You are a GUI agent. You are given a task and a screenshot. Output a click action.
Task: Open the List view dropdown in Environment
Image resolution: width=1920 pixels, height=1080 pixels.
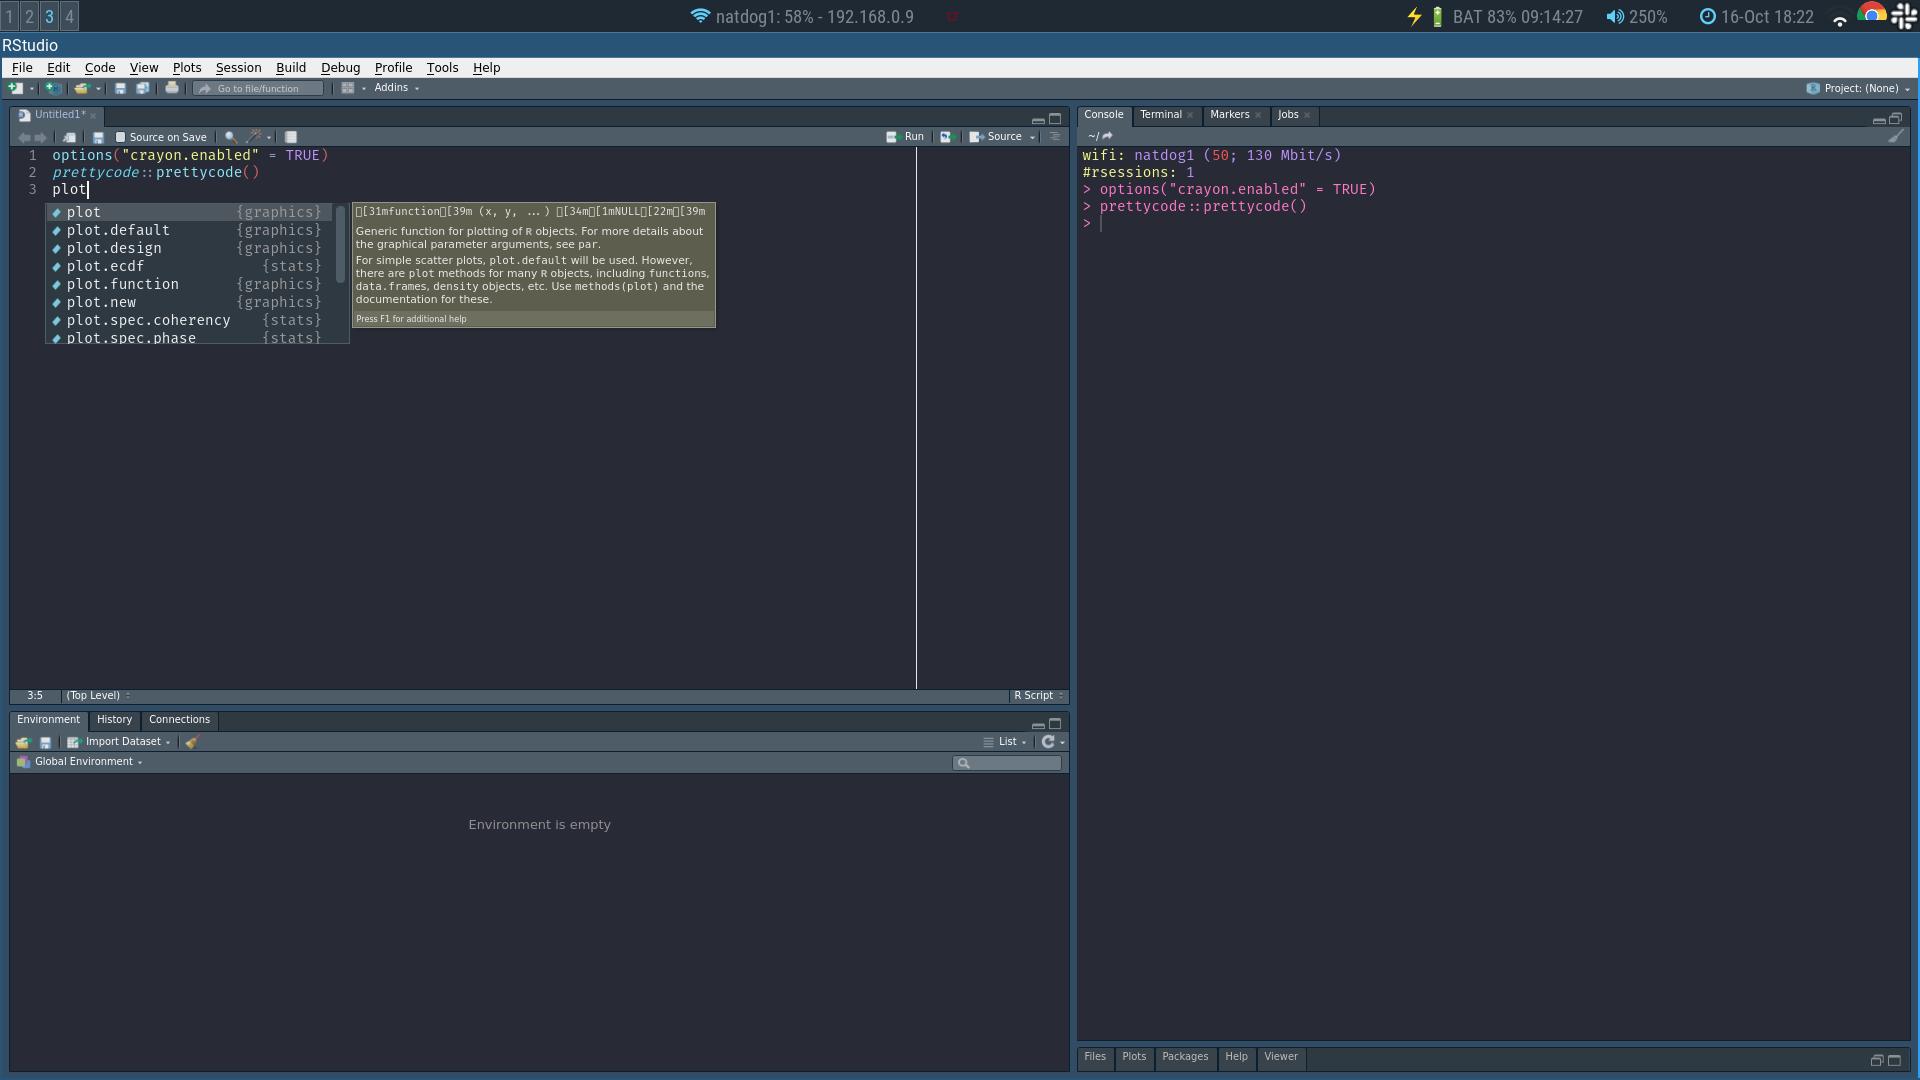tap(1006, 742)
